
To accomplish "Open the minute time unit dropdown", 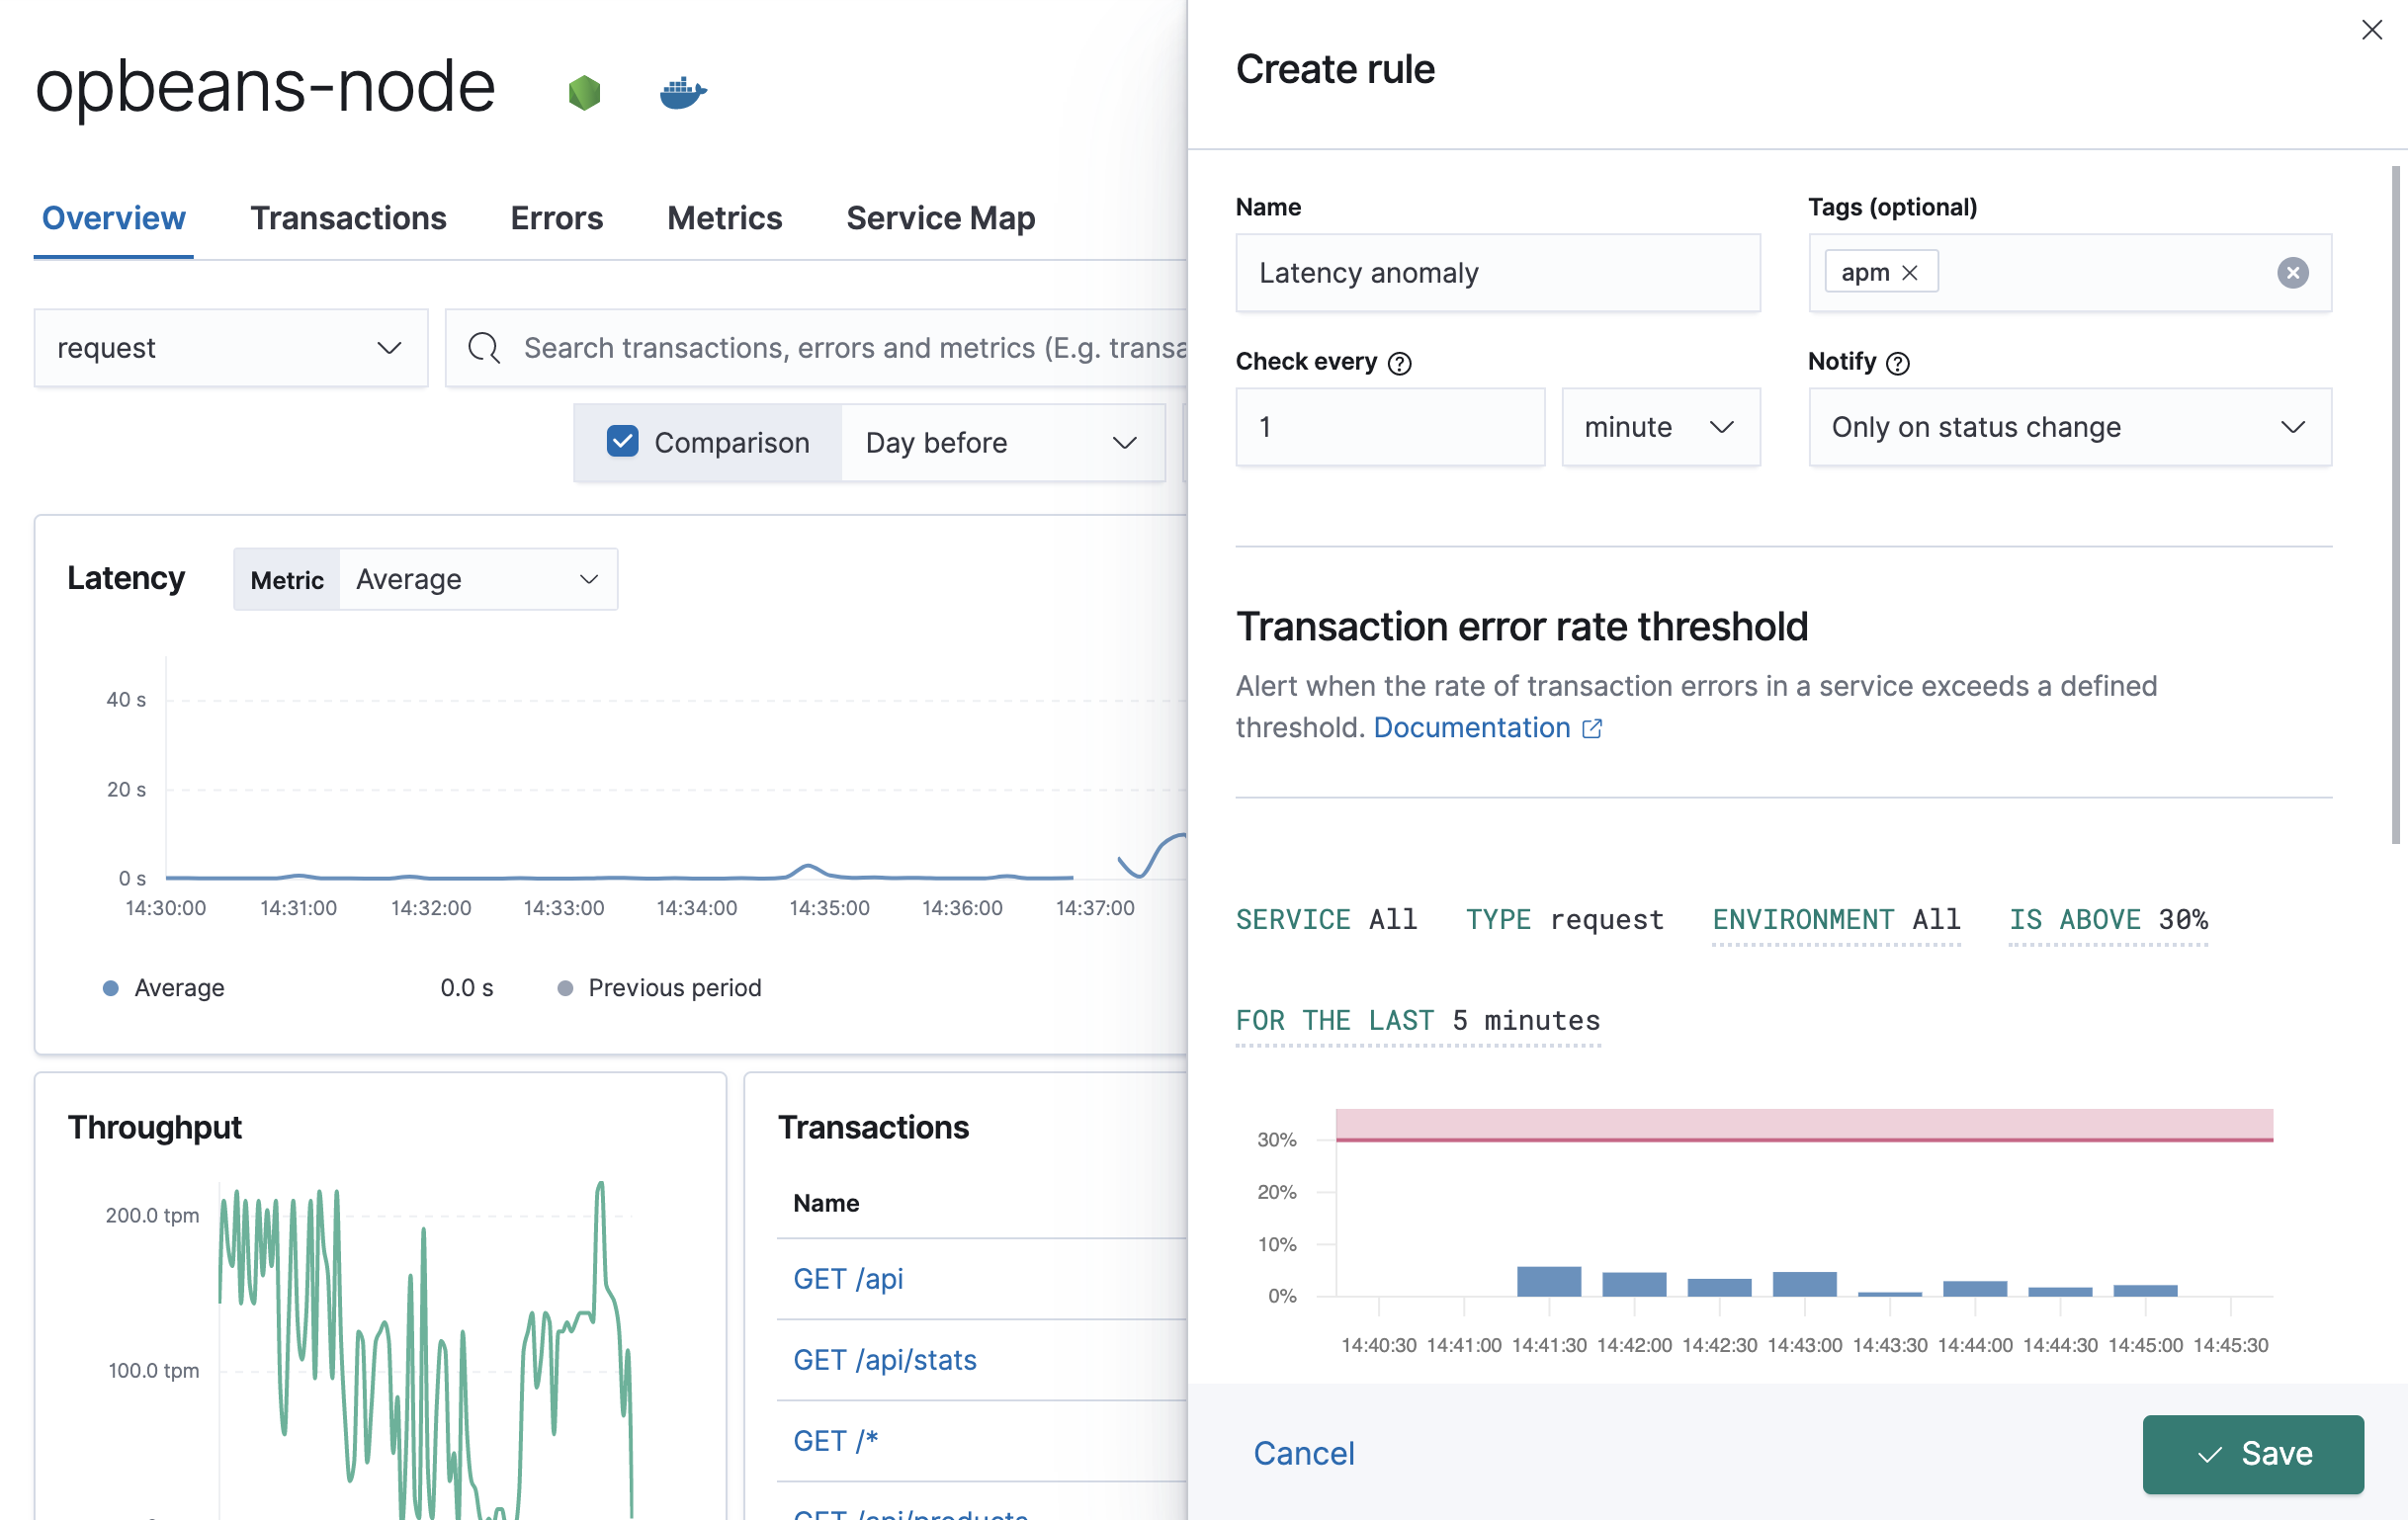I will coord(1660,427).
